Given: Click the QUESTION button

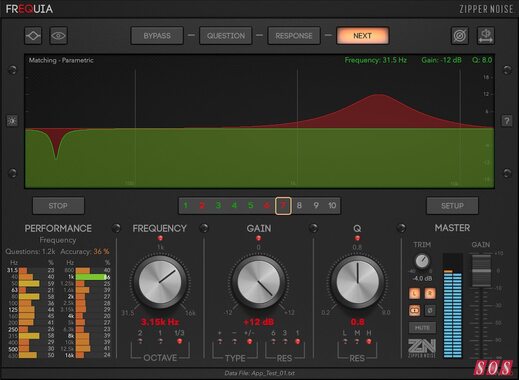Looking at the screenshot, I should tap(226, 36).
